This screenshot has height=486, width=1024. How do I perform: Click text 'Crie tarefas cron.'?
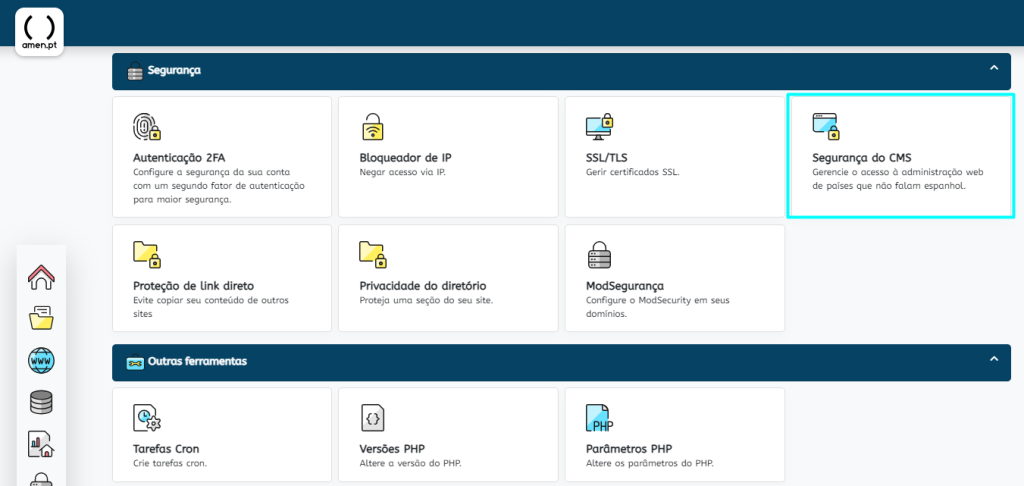170,463
